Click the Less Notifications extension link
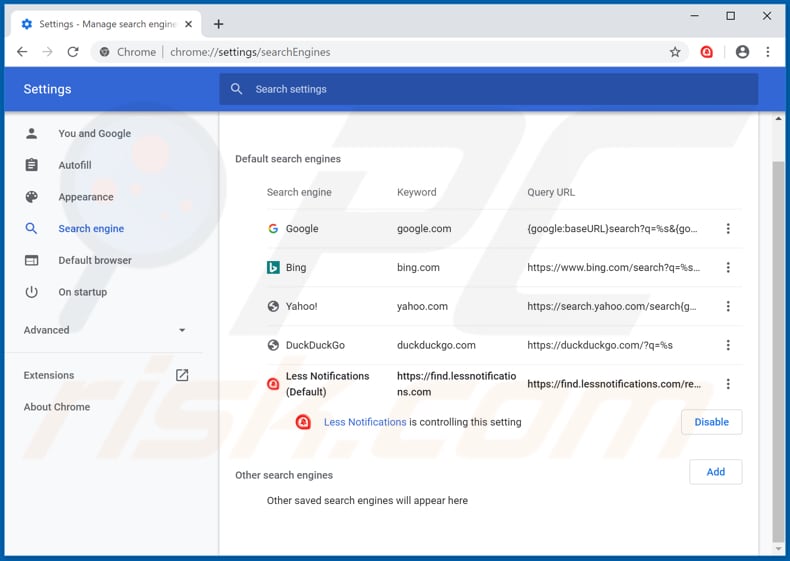The image size is (790, 561). tap(365, 422)
